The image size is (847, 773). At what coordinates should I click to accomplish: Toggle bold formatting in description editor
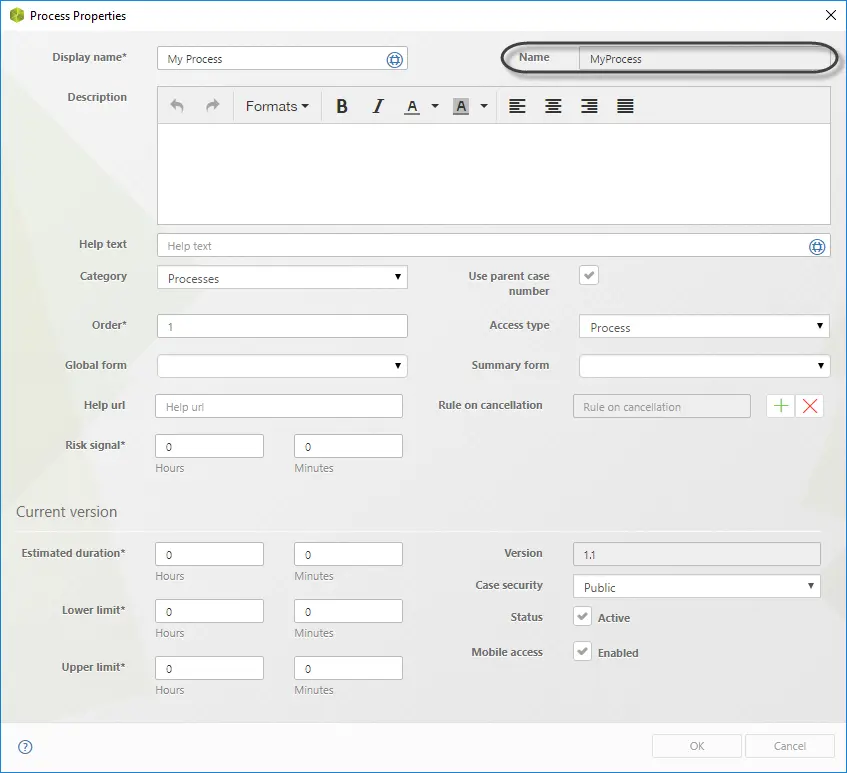coord(341,106)
